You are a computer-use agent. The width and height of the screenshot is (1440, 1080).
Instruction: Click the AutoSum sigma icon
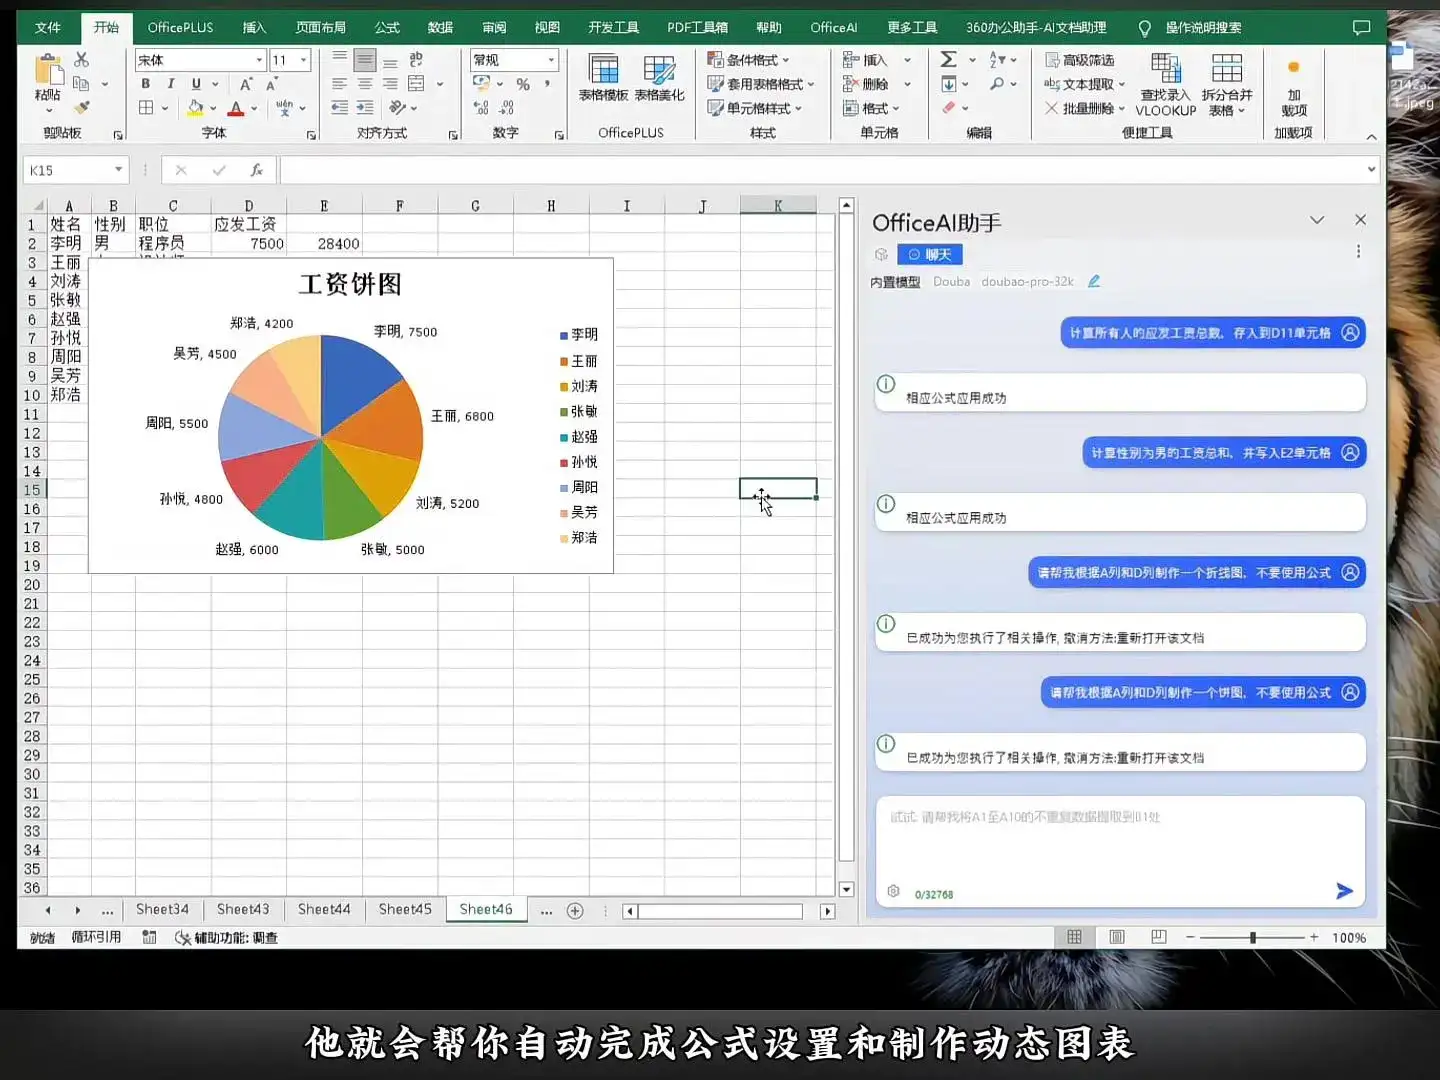(x=949, y=60)
